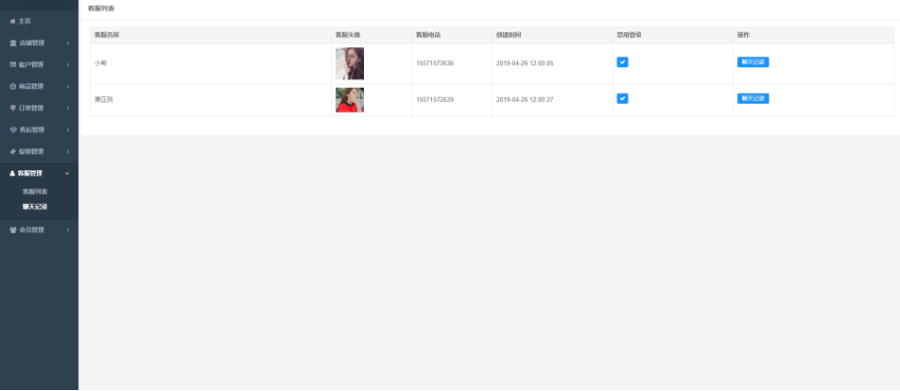
Task: Open the avatar thumbnail of 小希
Action: 350,63
